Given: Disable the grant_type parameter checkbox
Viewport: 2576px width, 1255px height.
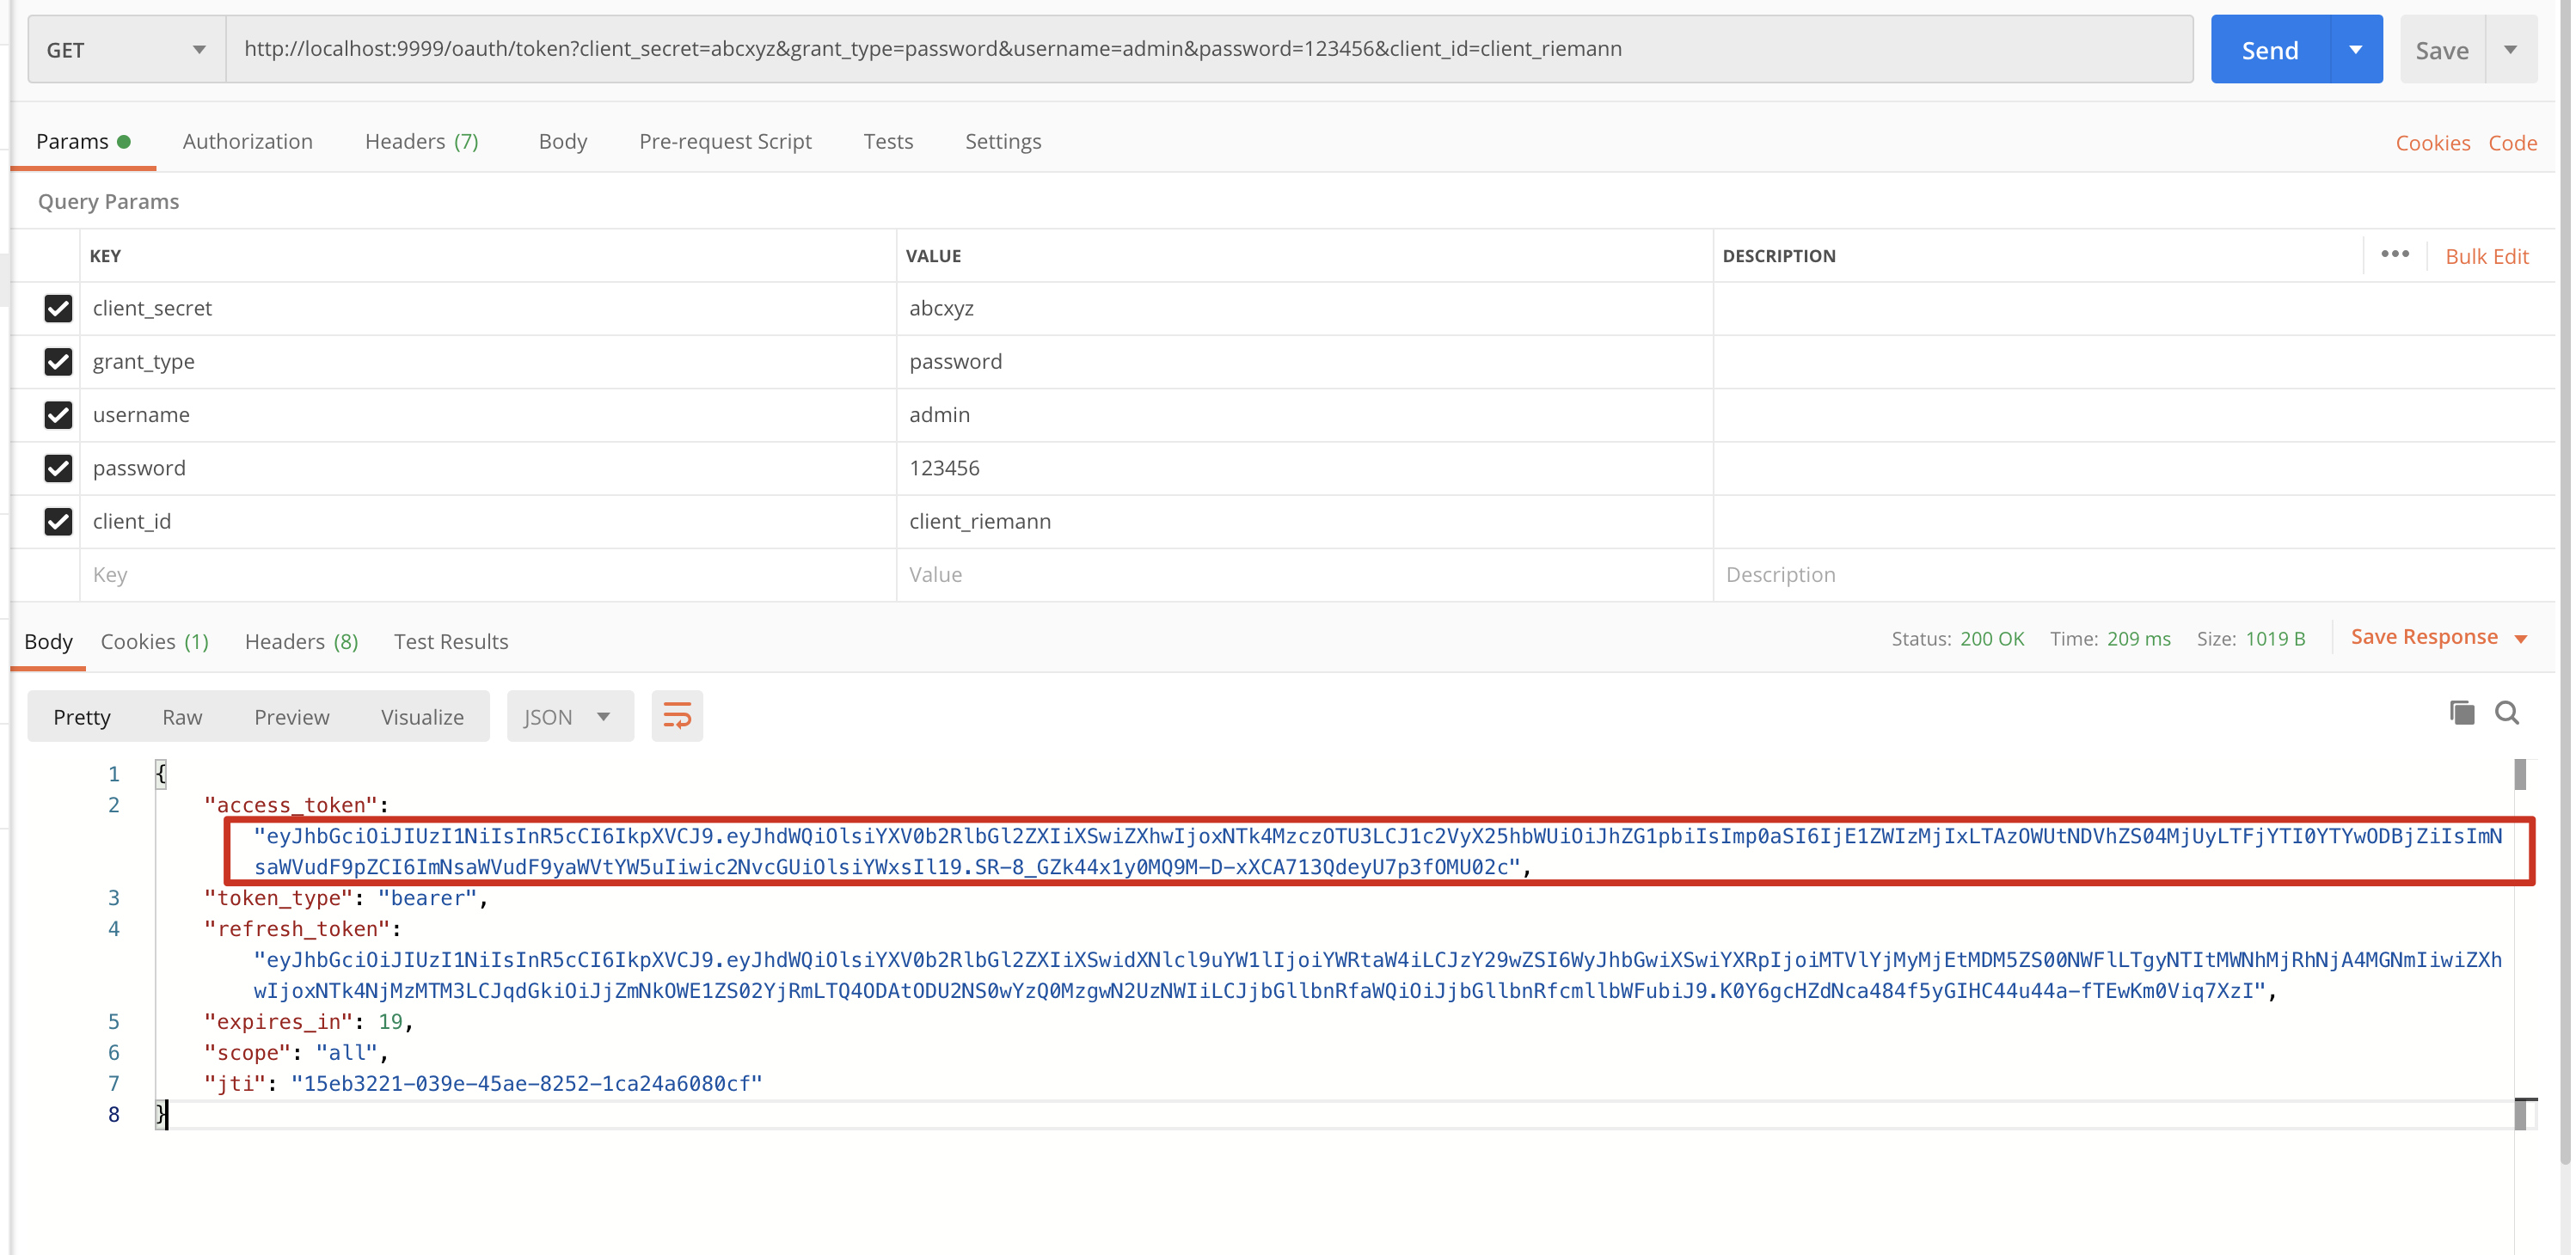Looking at the screenshot, I should (58, 361).
